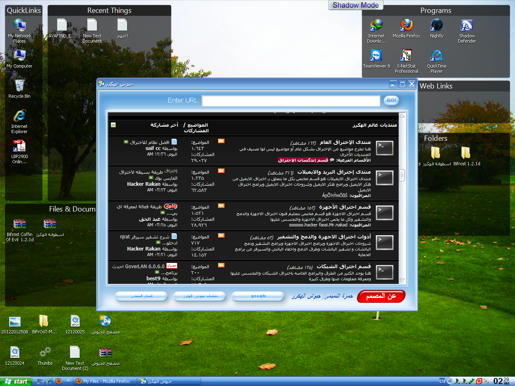Viewport: 515px width, 386px height.
Task: Open Nightly browser icon
Action: coord(436,28)
